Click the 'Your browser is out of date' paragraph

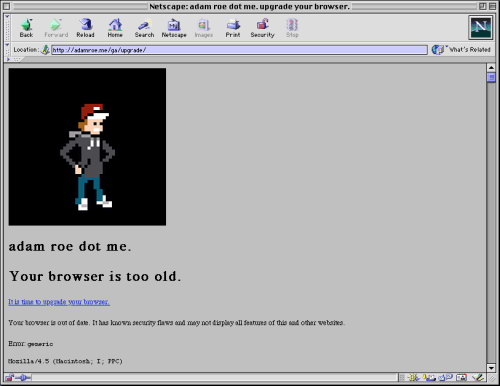(177, 323)
